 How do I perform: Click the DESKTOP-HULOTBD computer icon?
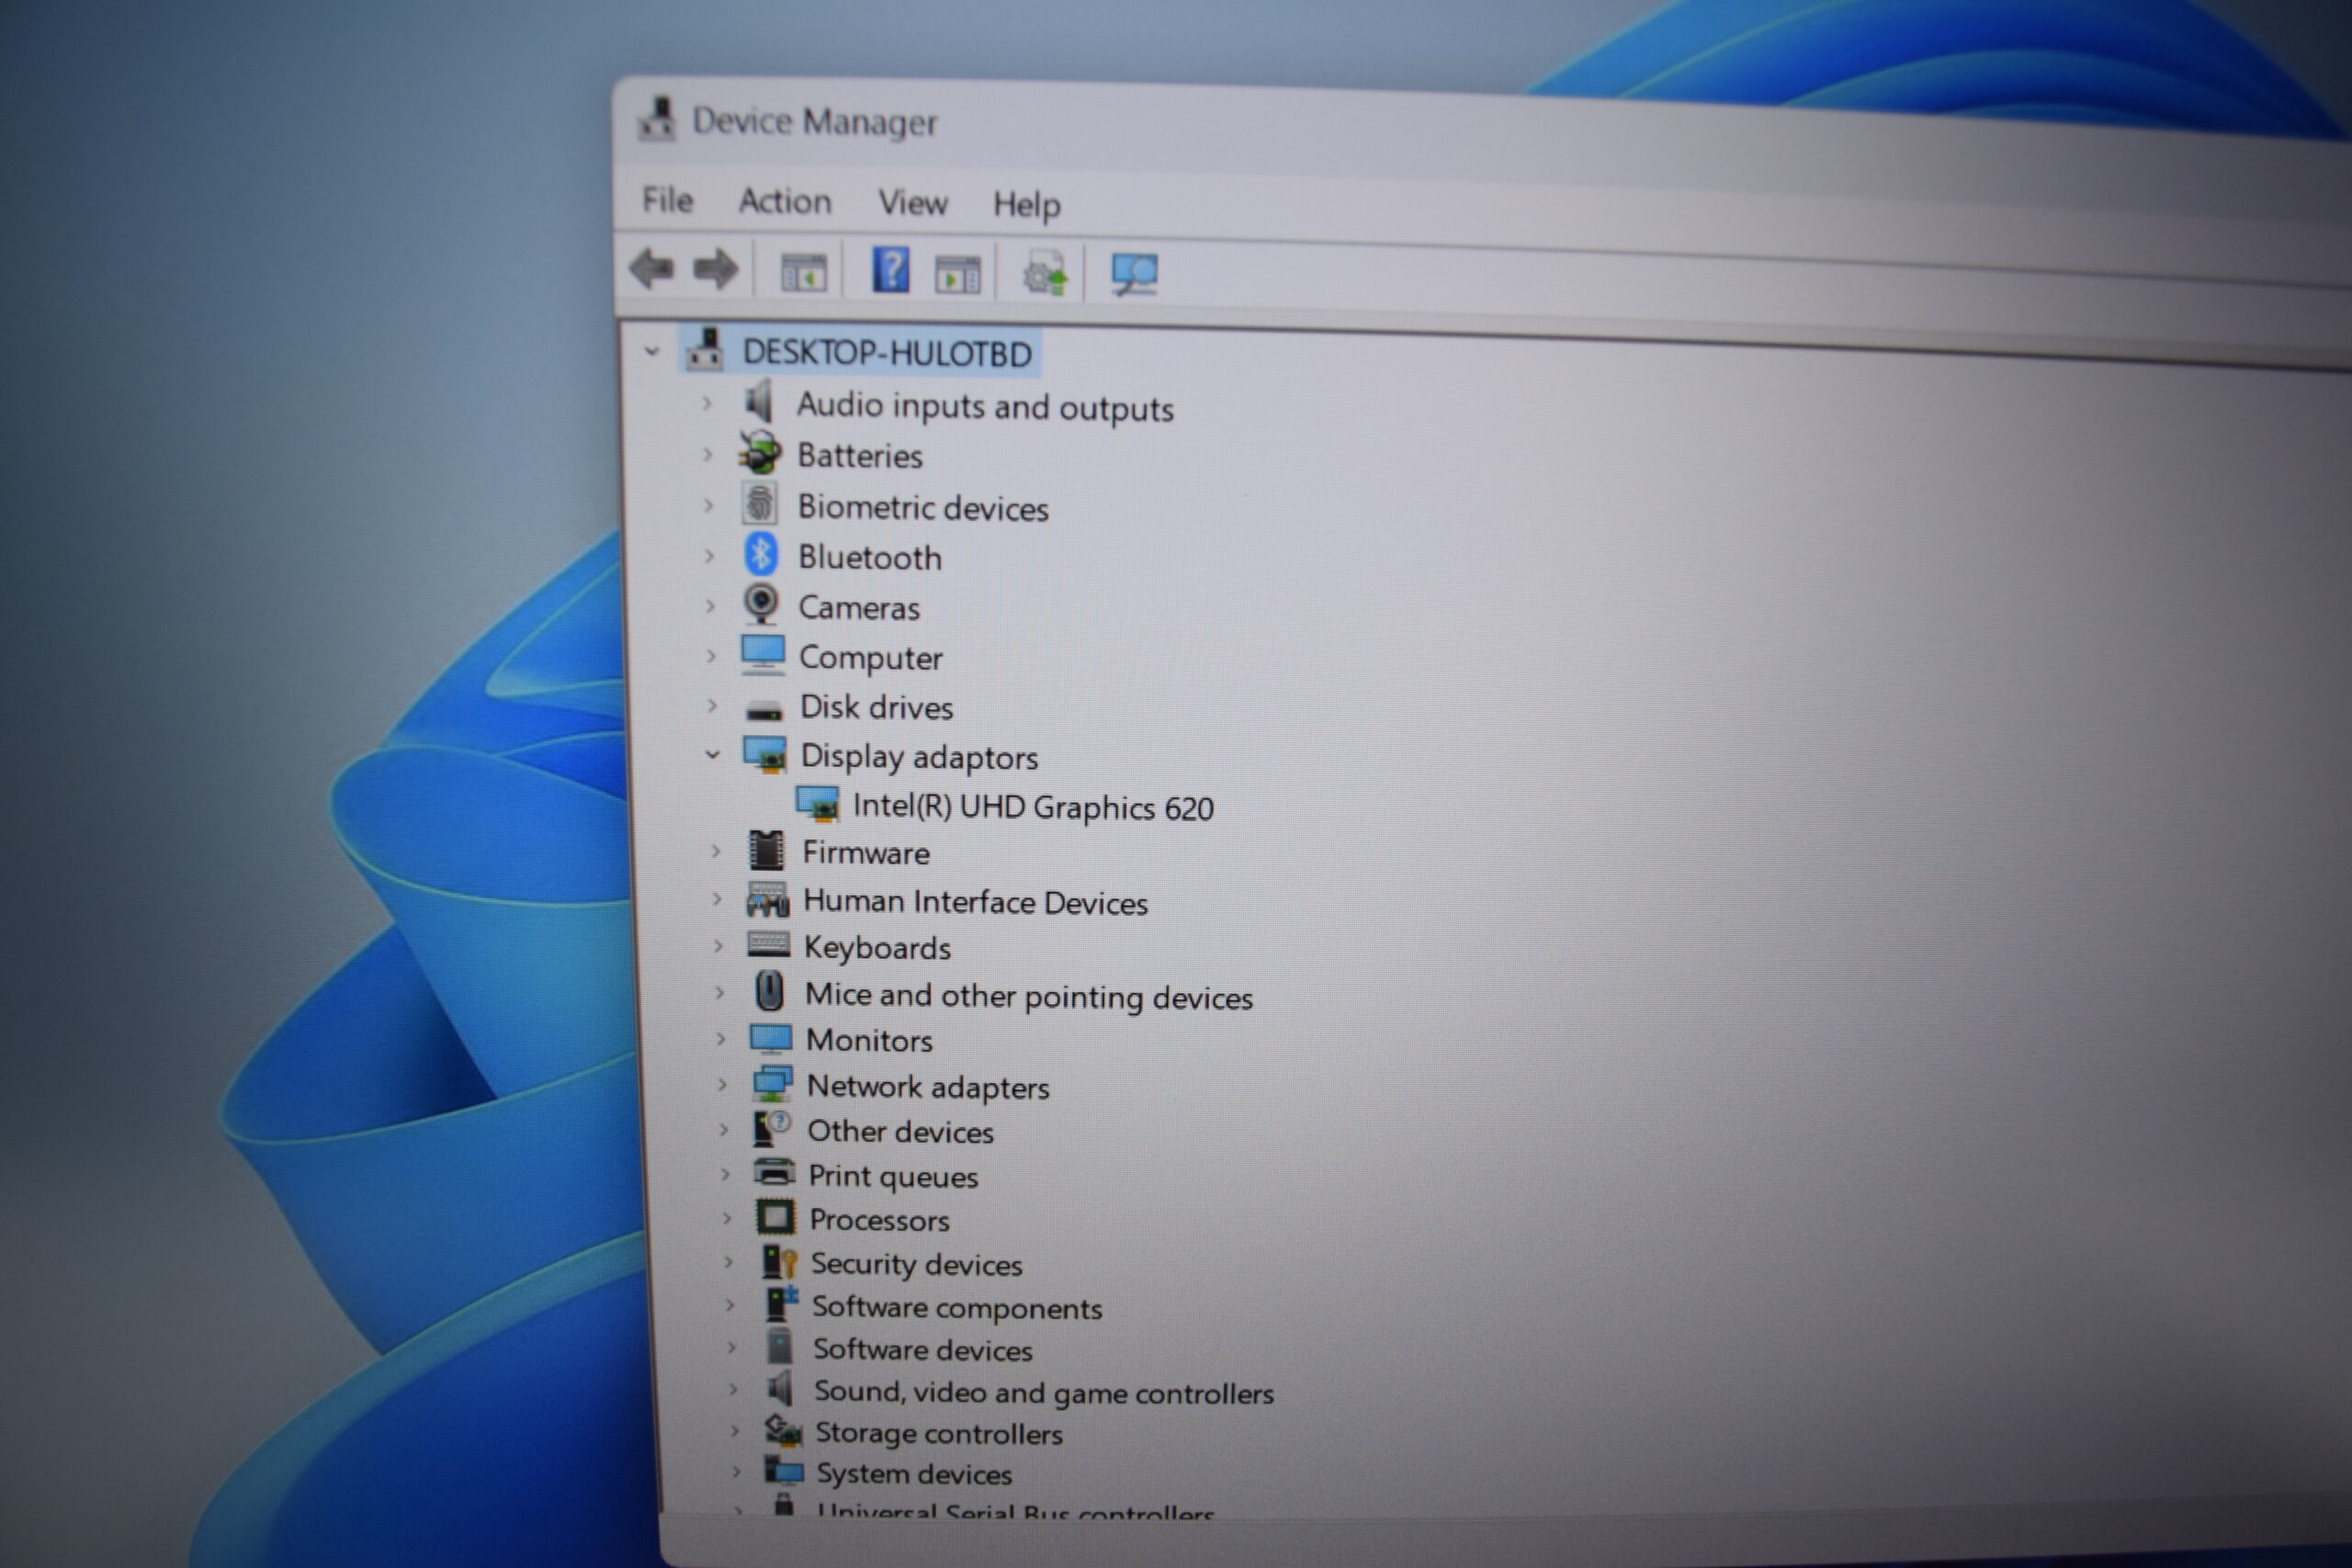coord(705,349)
